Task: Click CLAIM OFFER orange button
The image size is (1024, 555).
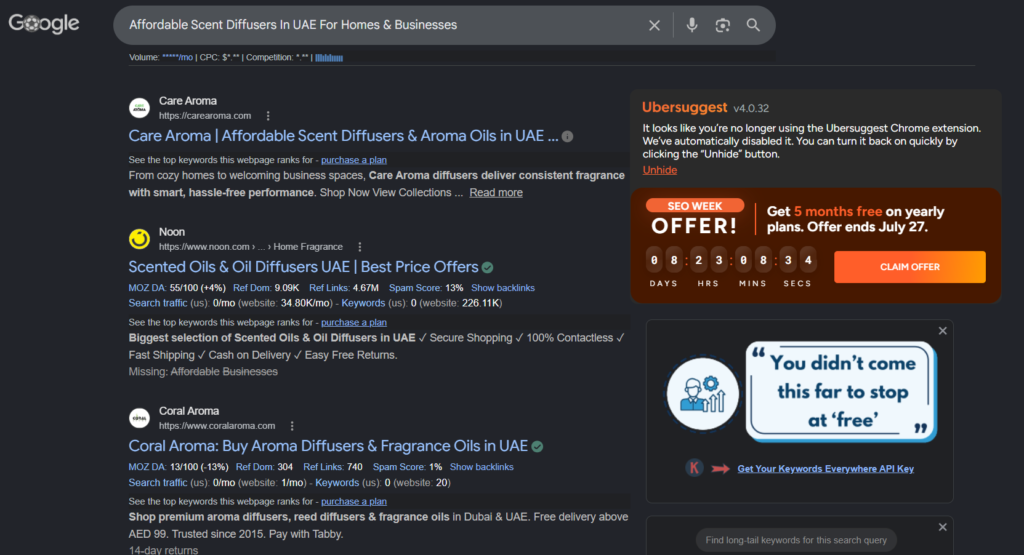Action: 910,267
